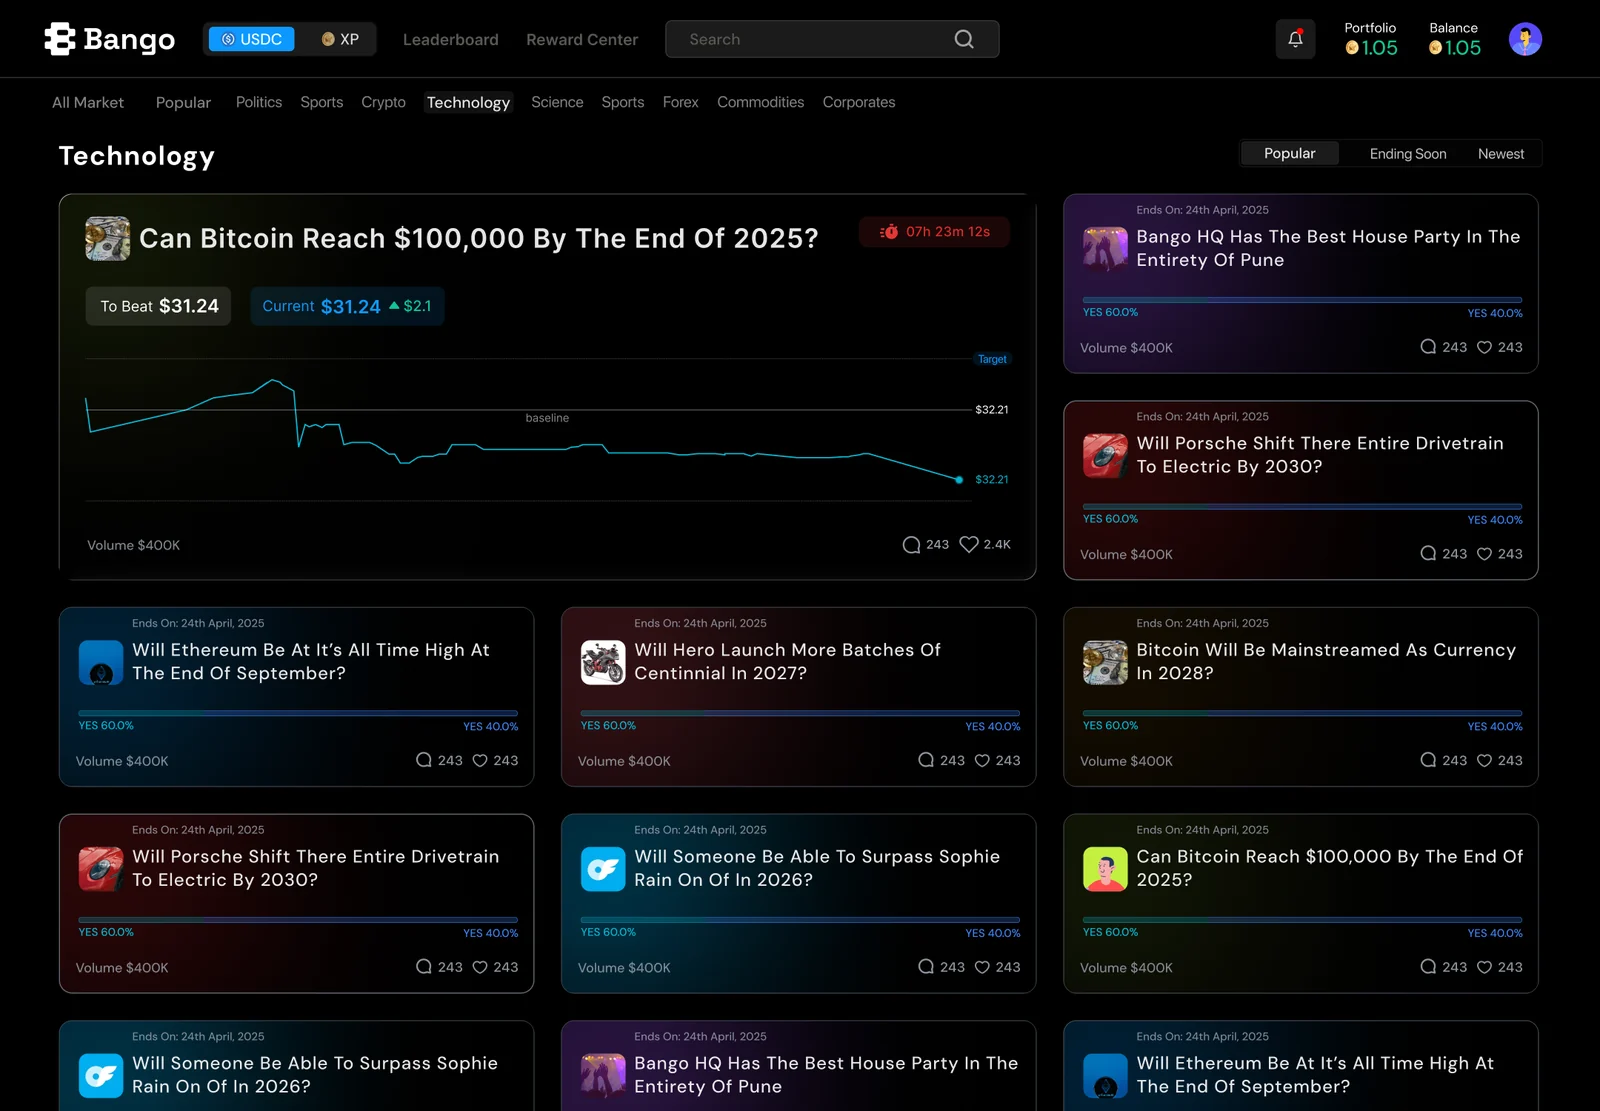Viewport: 1600px width, 1111px height.
Task: Click Sophie Rain 2026 middle-card progress bar
Action: [x=800, y=920]
